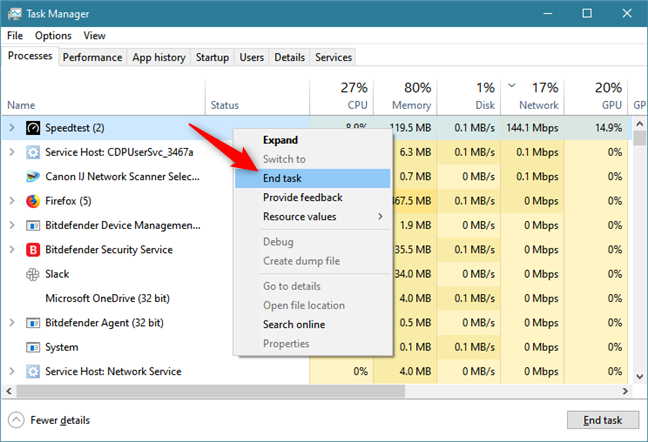Viewport: 648px width, 442px height.
Task: Click the Service Host CDPUserSvc gear icon
Action: [33, 152]
